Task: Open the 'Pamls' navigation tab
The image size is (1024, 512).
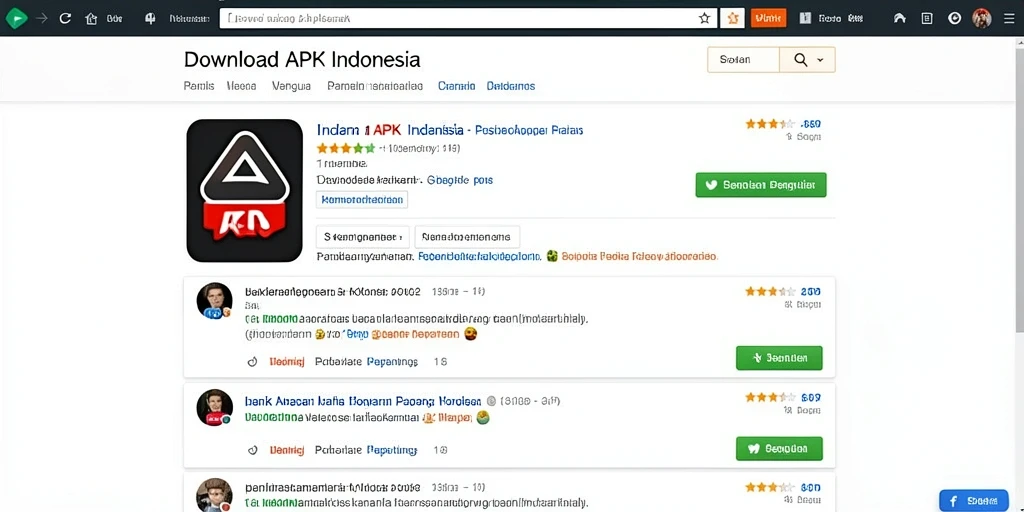Action: click(199, 86)
